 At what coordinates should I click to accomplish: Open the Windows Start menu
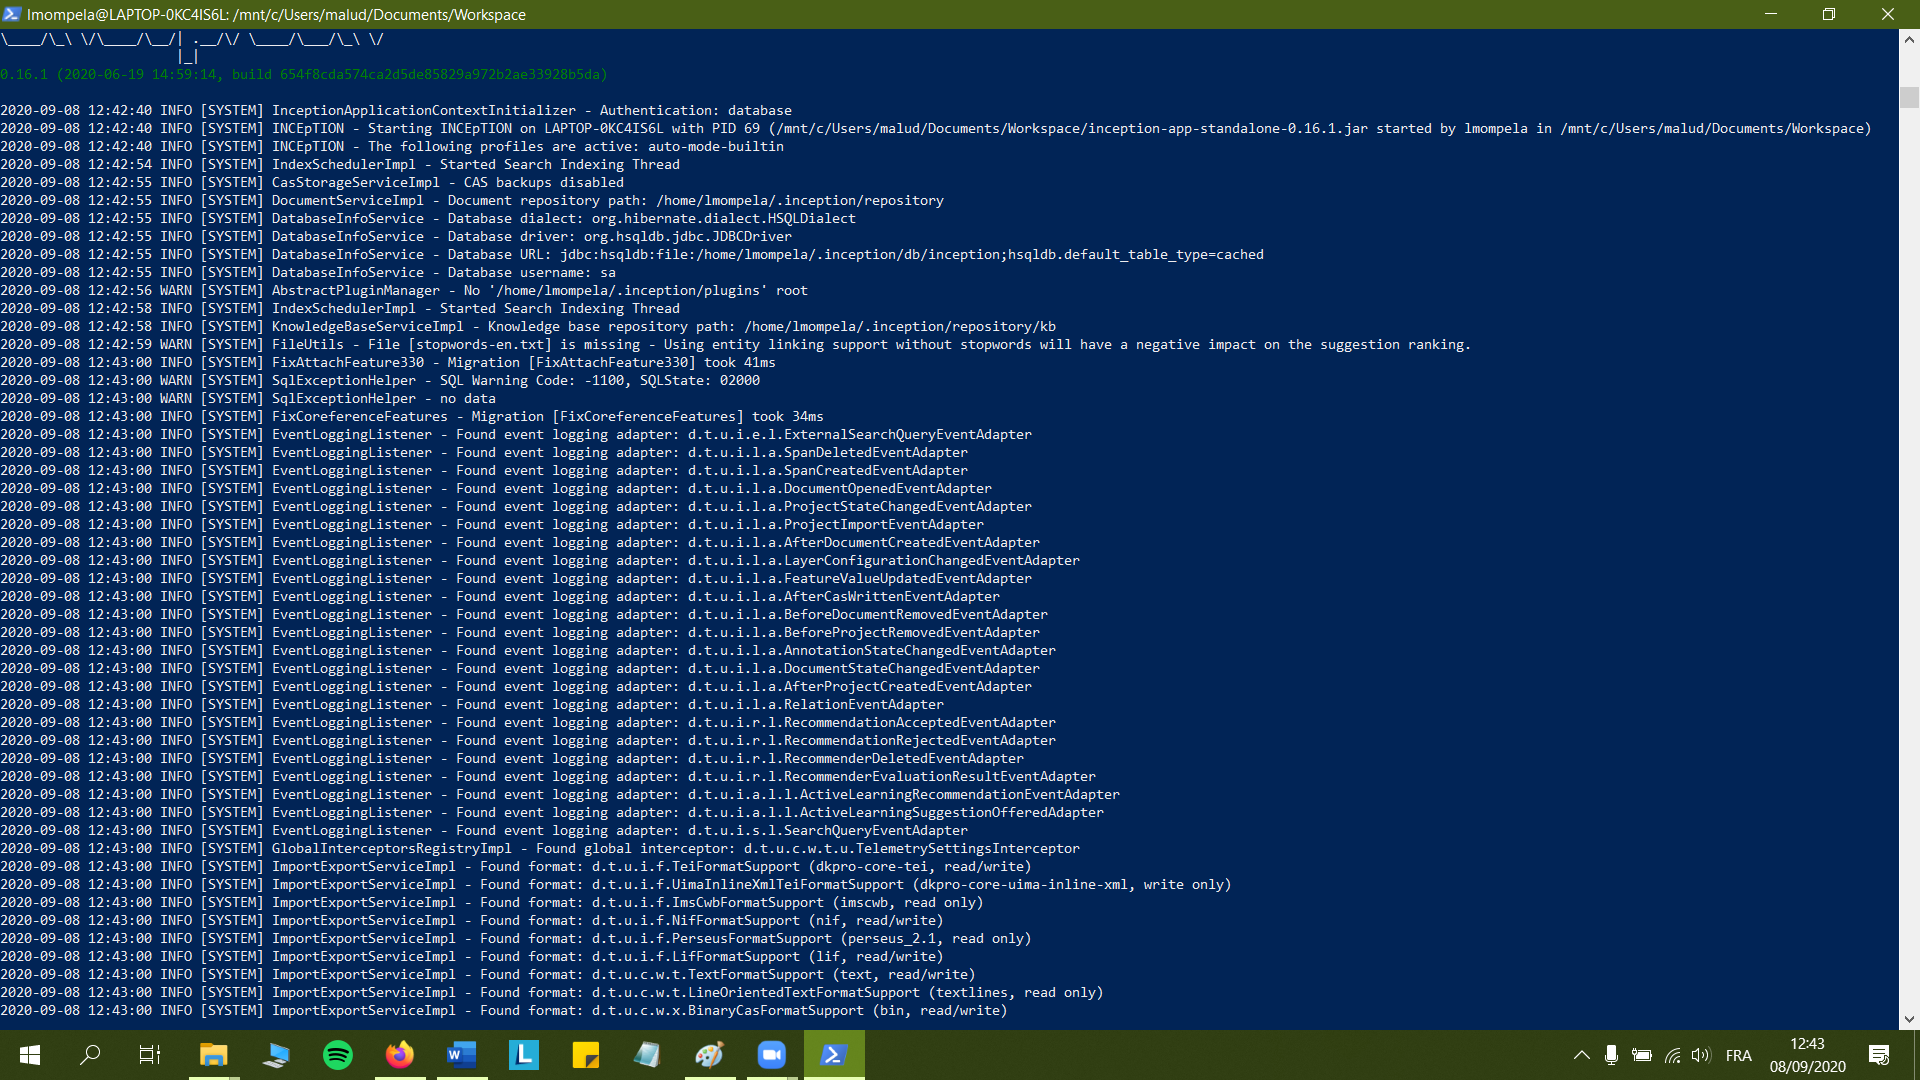click(30, 1055)
